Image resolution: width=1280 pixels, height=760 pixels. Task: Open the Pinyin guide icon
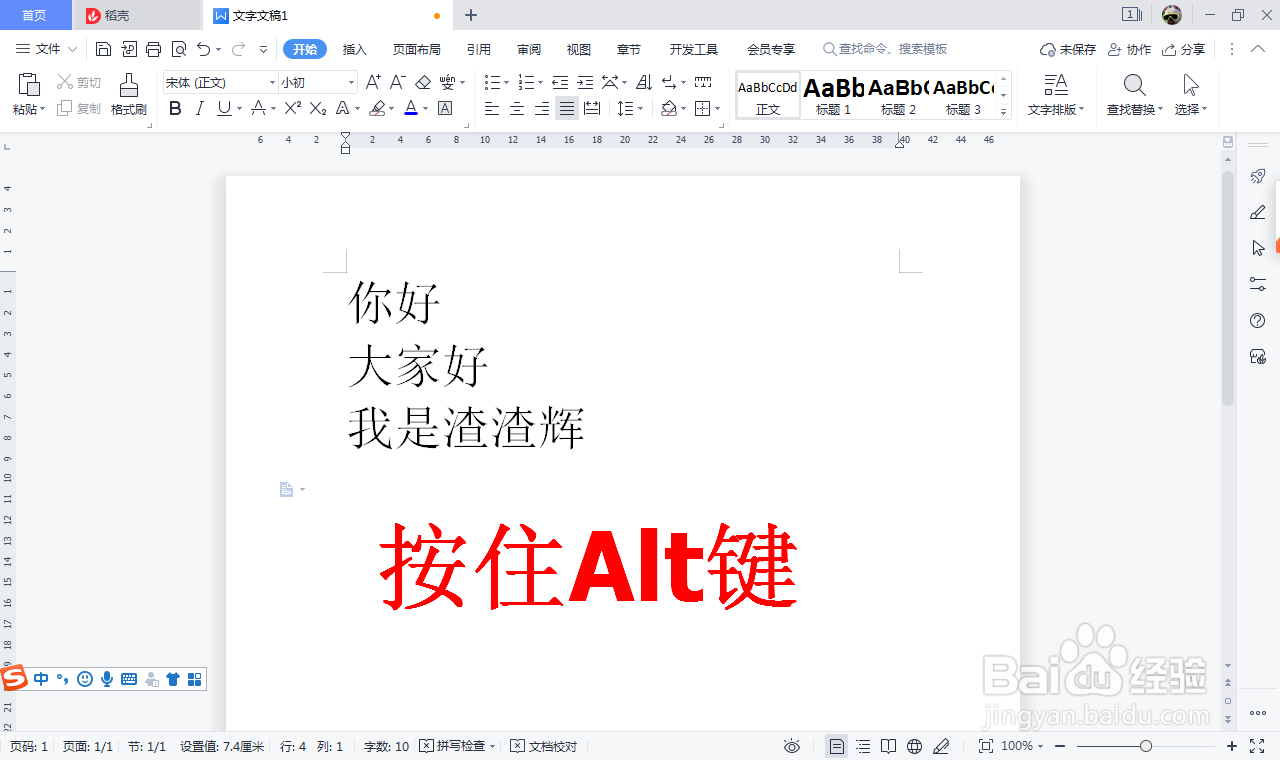pos(447,82)
